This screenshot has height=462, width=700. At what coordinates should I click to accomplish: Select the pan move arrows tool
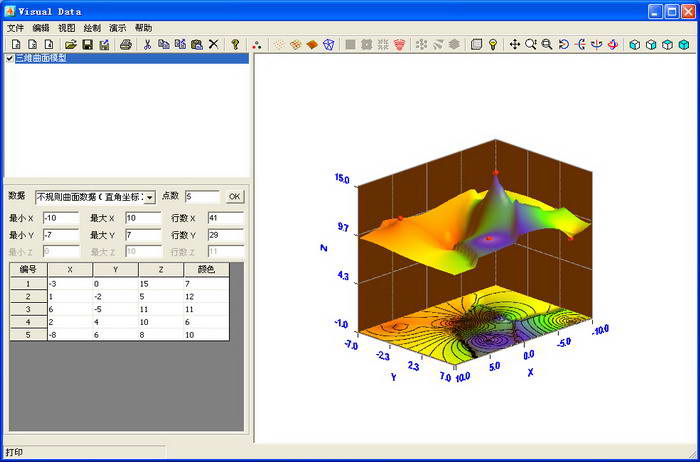[515, 44]
